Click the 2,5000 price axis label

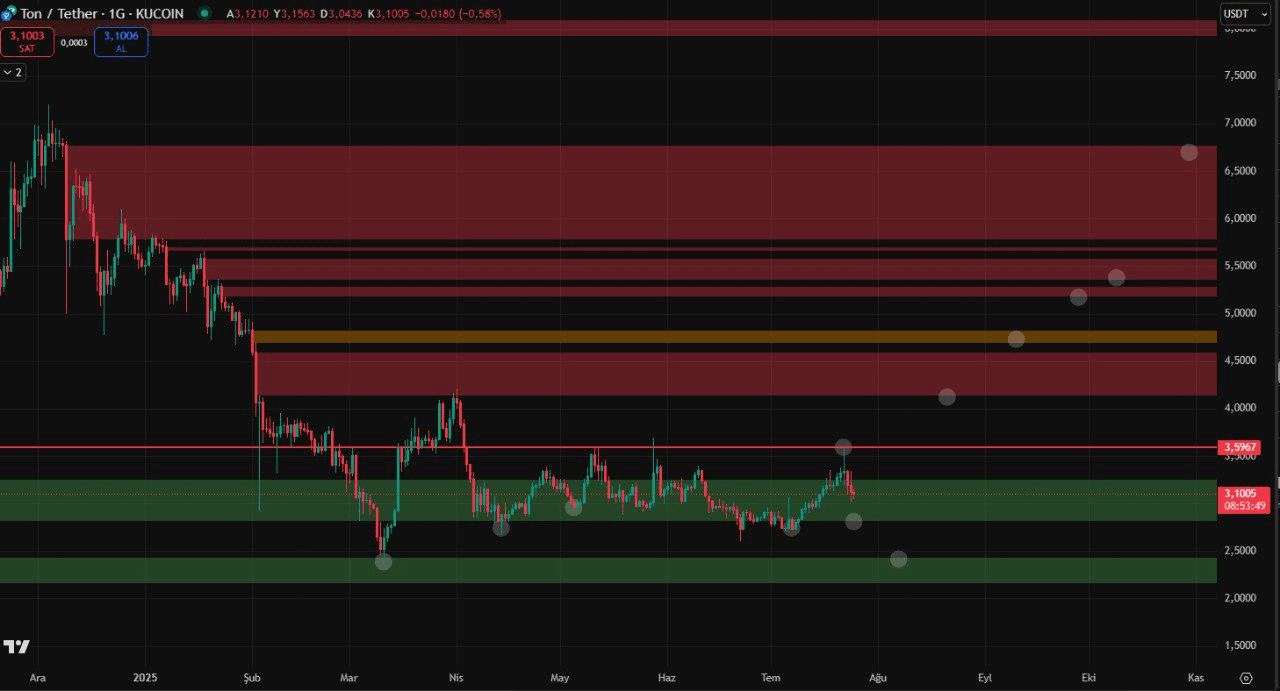tap(1241, 551)
